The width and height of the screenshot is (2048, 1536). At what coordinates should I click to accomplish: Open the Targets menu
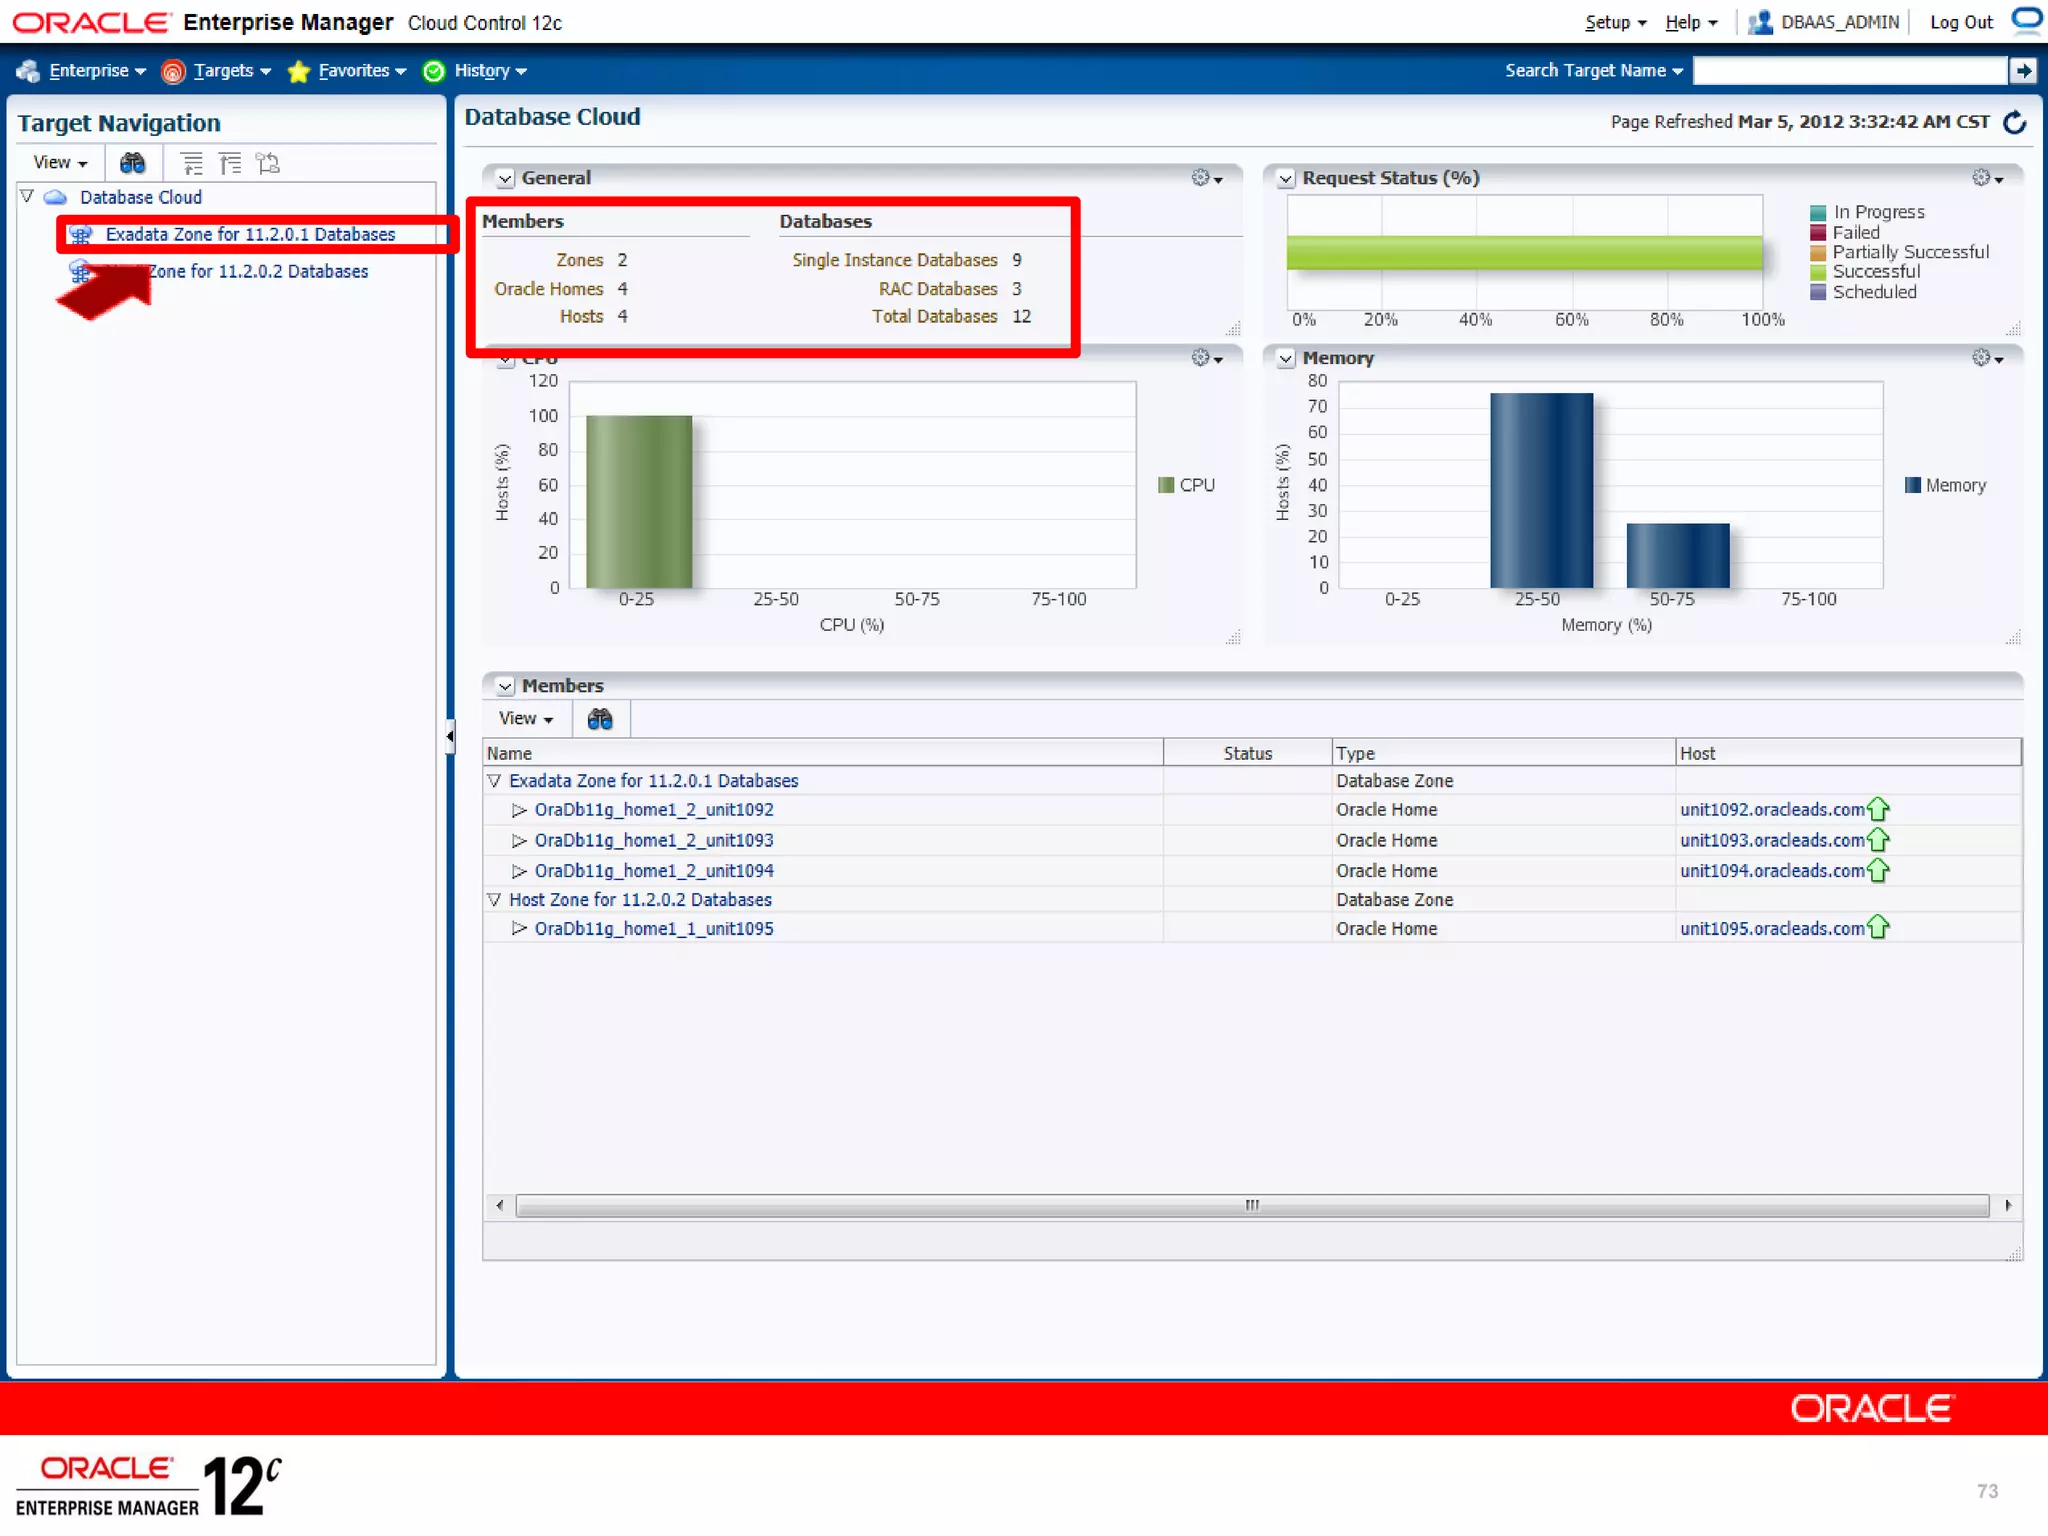point(222,71)
